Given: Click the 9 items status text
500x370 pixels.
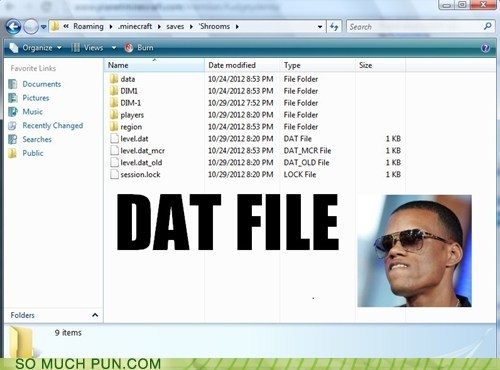Looking at the screenshot, I should [68, 333].
